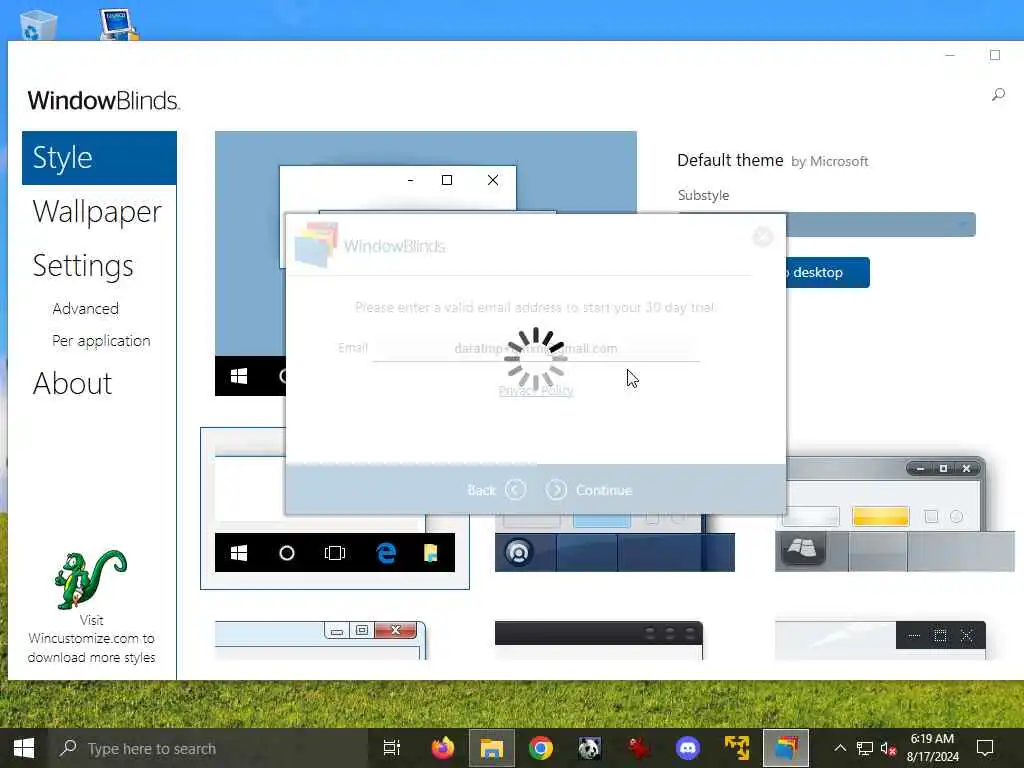Click the search magnifier in WindowBlinds
Image resolution: width=1024 pixels, height=768 pixels.
pyautogui.click(x=998, y=95)
